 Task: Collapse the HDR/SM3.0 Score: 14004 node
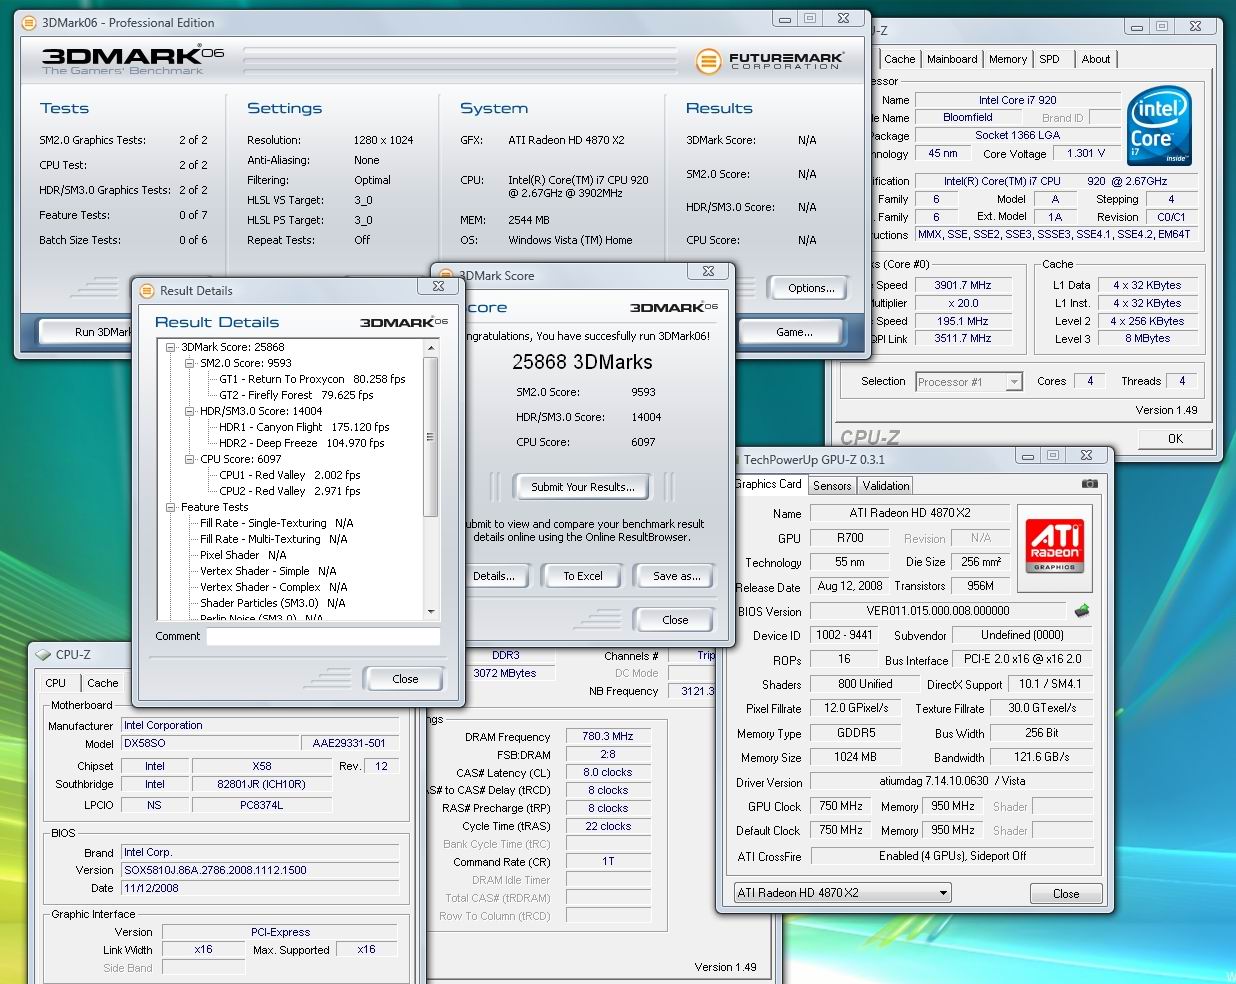[x=190, y=411]
